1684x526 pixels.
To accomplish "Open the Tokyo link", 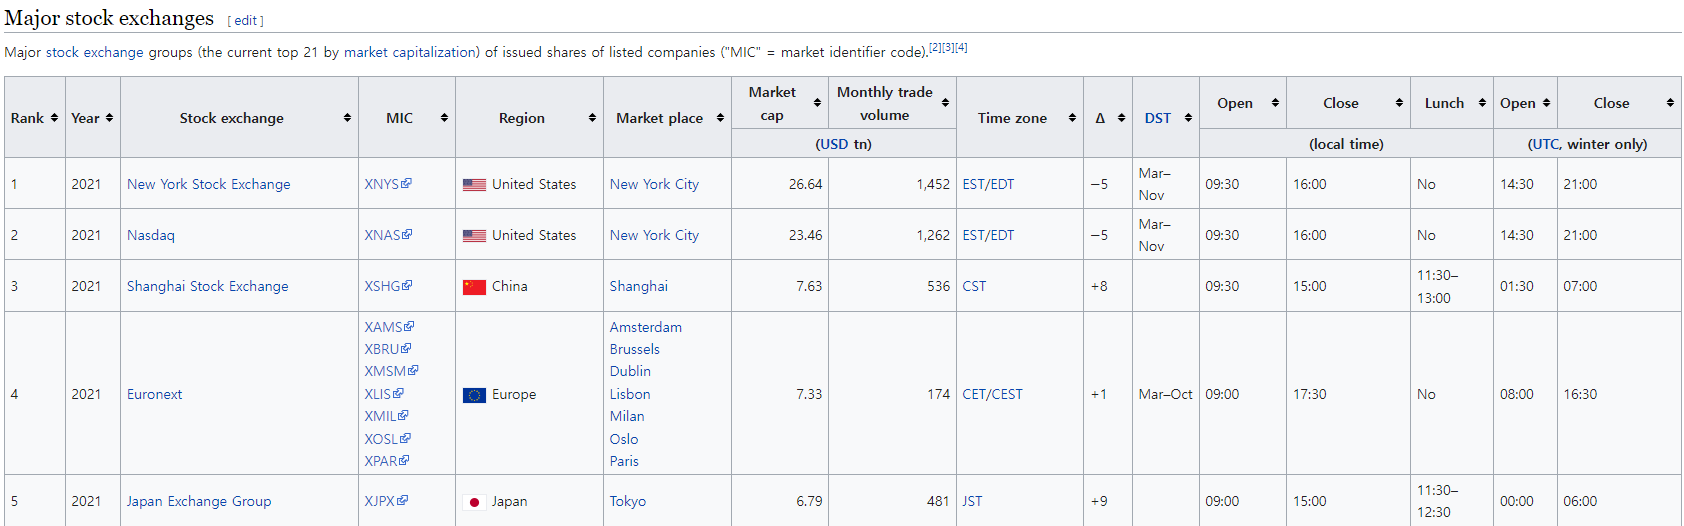I will coord(628,501).
